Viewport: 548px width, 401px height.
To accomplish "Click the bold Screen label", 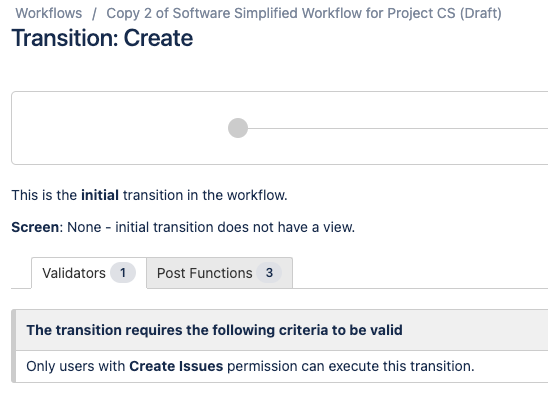I will point(35,227).
